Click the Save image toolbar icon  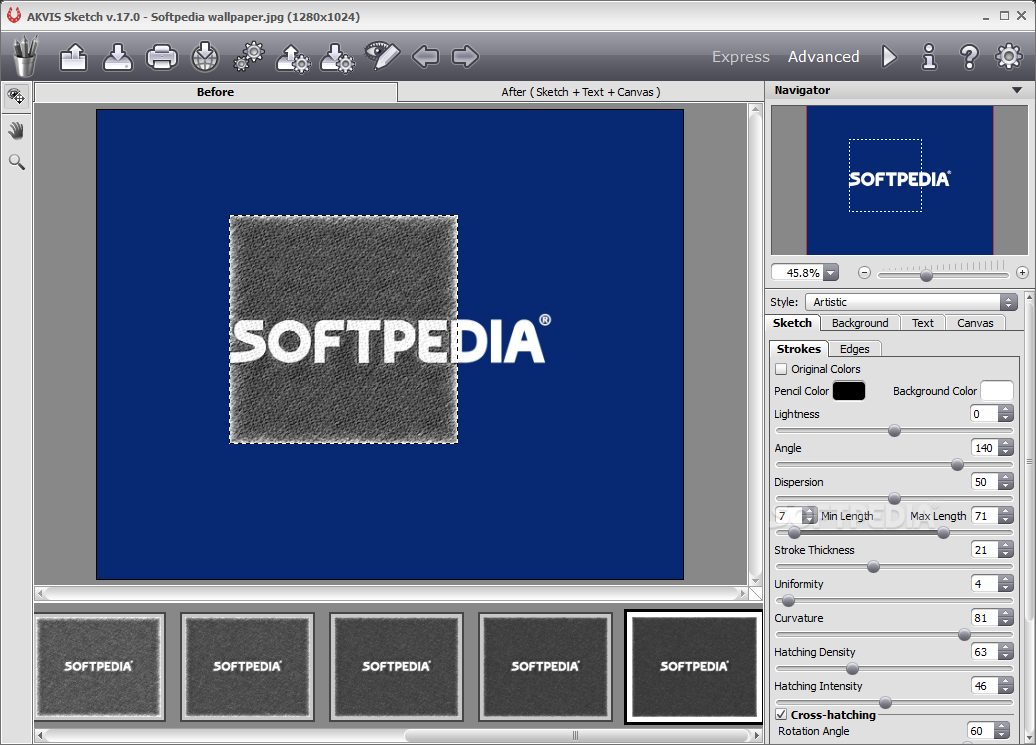118,57
